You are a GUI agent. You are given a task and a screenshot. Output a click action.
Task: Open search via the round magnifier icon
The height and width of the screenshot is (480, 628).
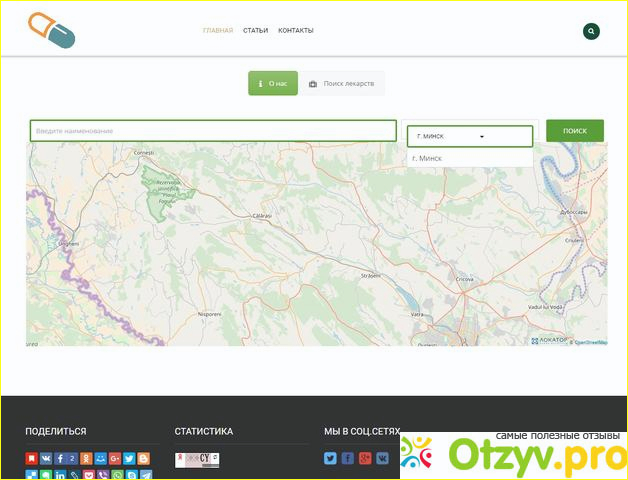tap(591, 31)
